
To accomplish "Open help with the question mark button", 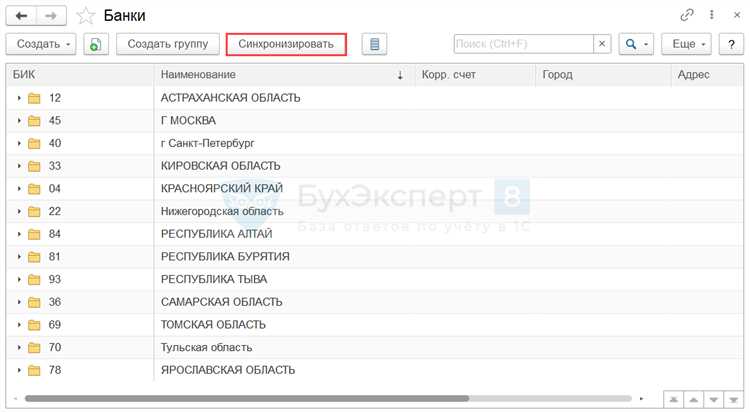I will pos(731,44).
